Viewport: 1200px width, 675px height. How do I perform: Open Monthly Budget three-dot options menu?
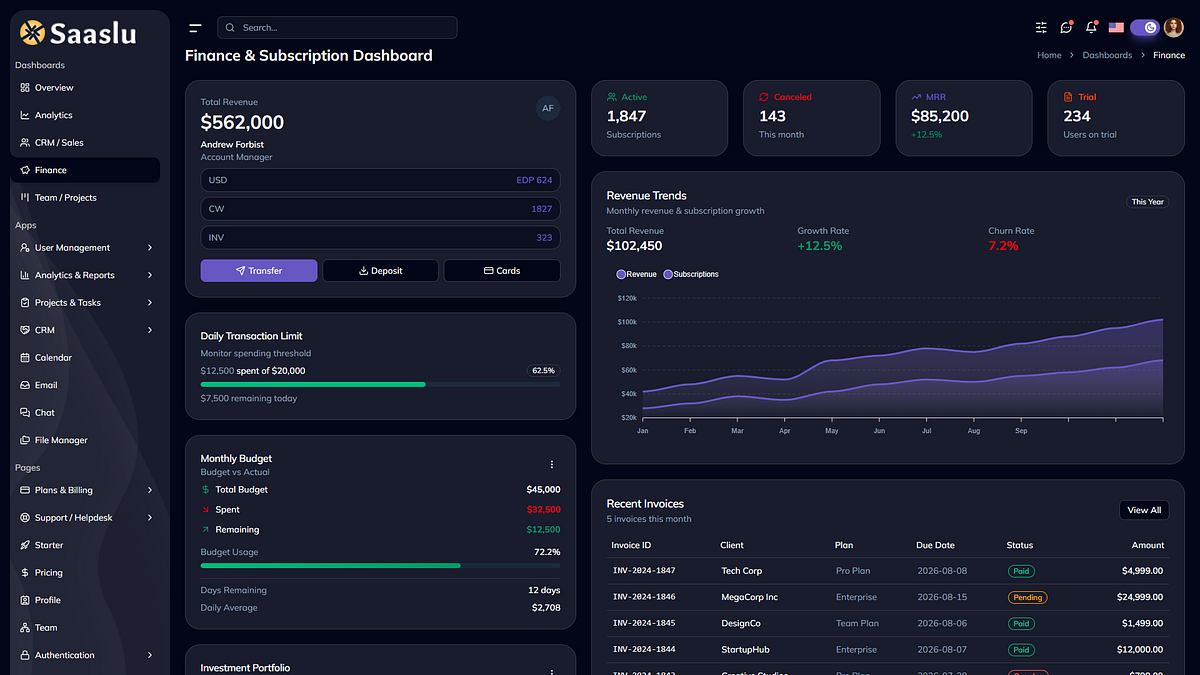(551, 464)
